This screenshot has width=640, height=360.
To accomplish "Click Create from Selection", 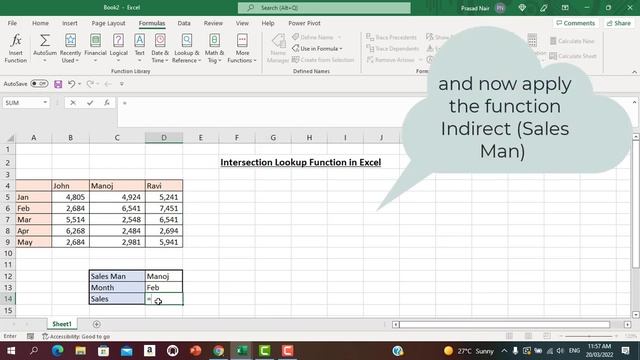I will [x=323, y=60].
